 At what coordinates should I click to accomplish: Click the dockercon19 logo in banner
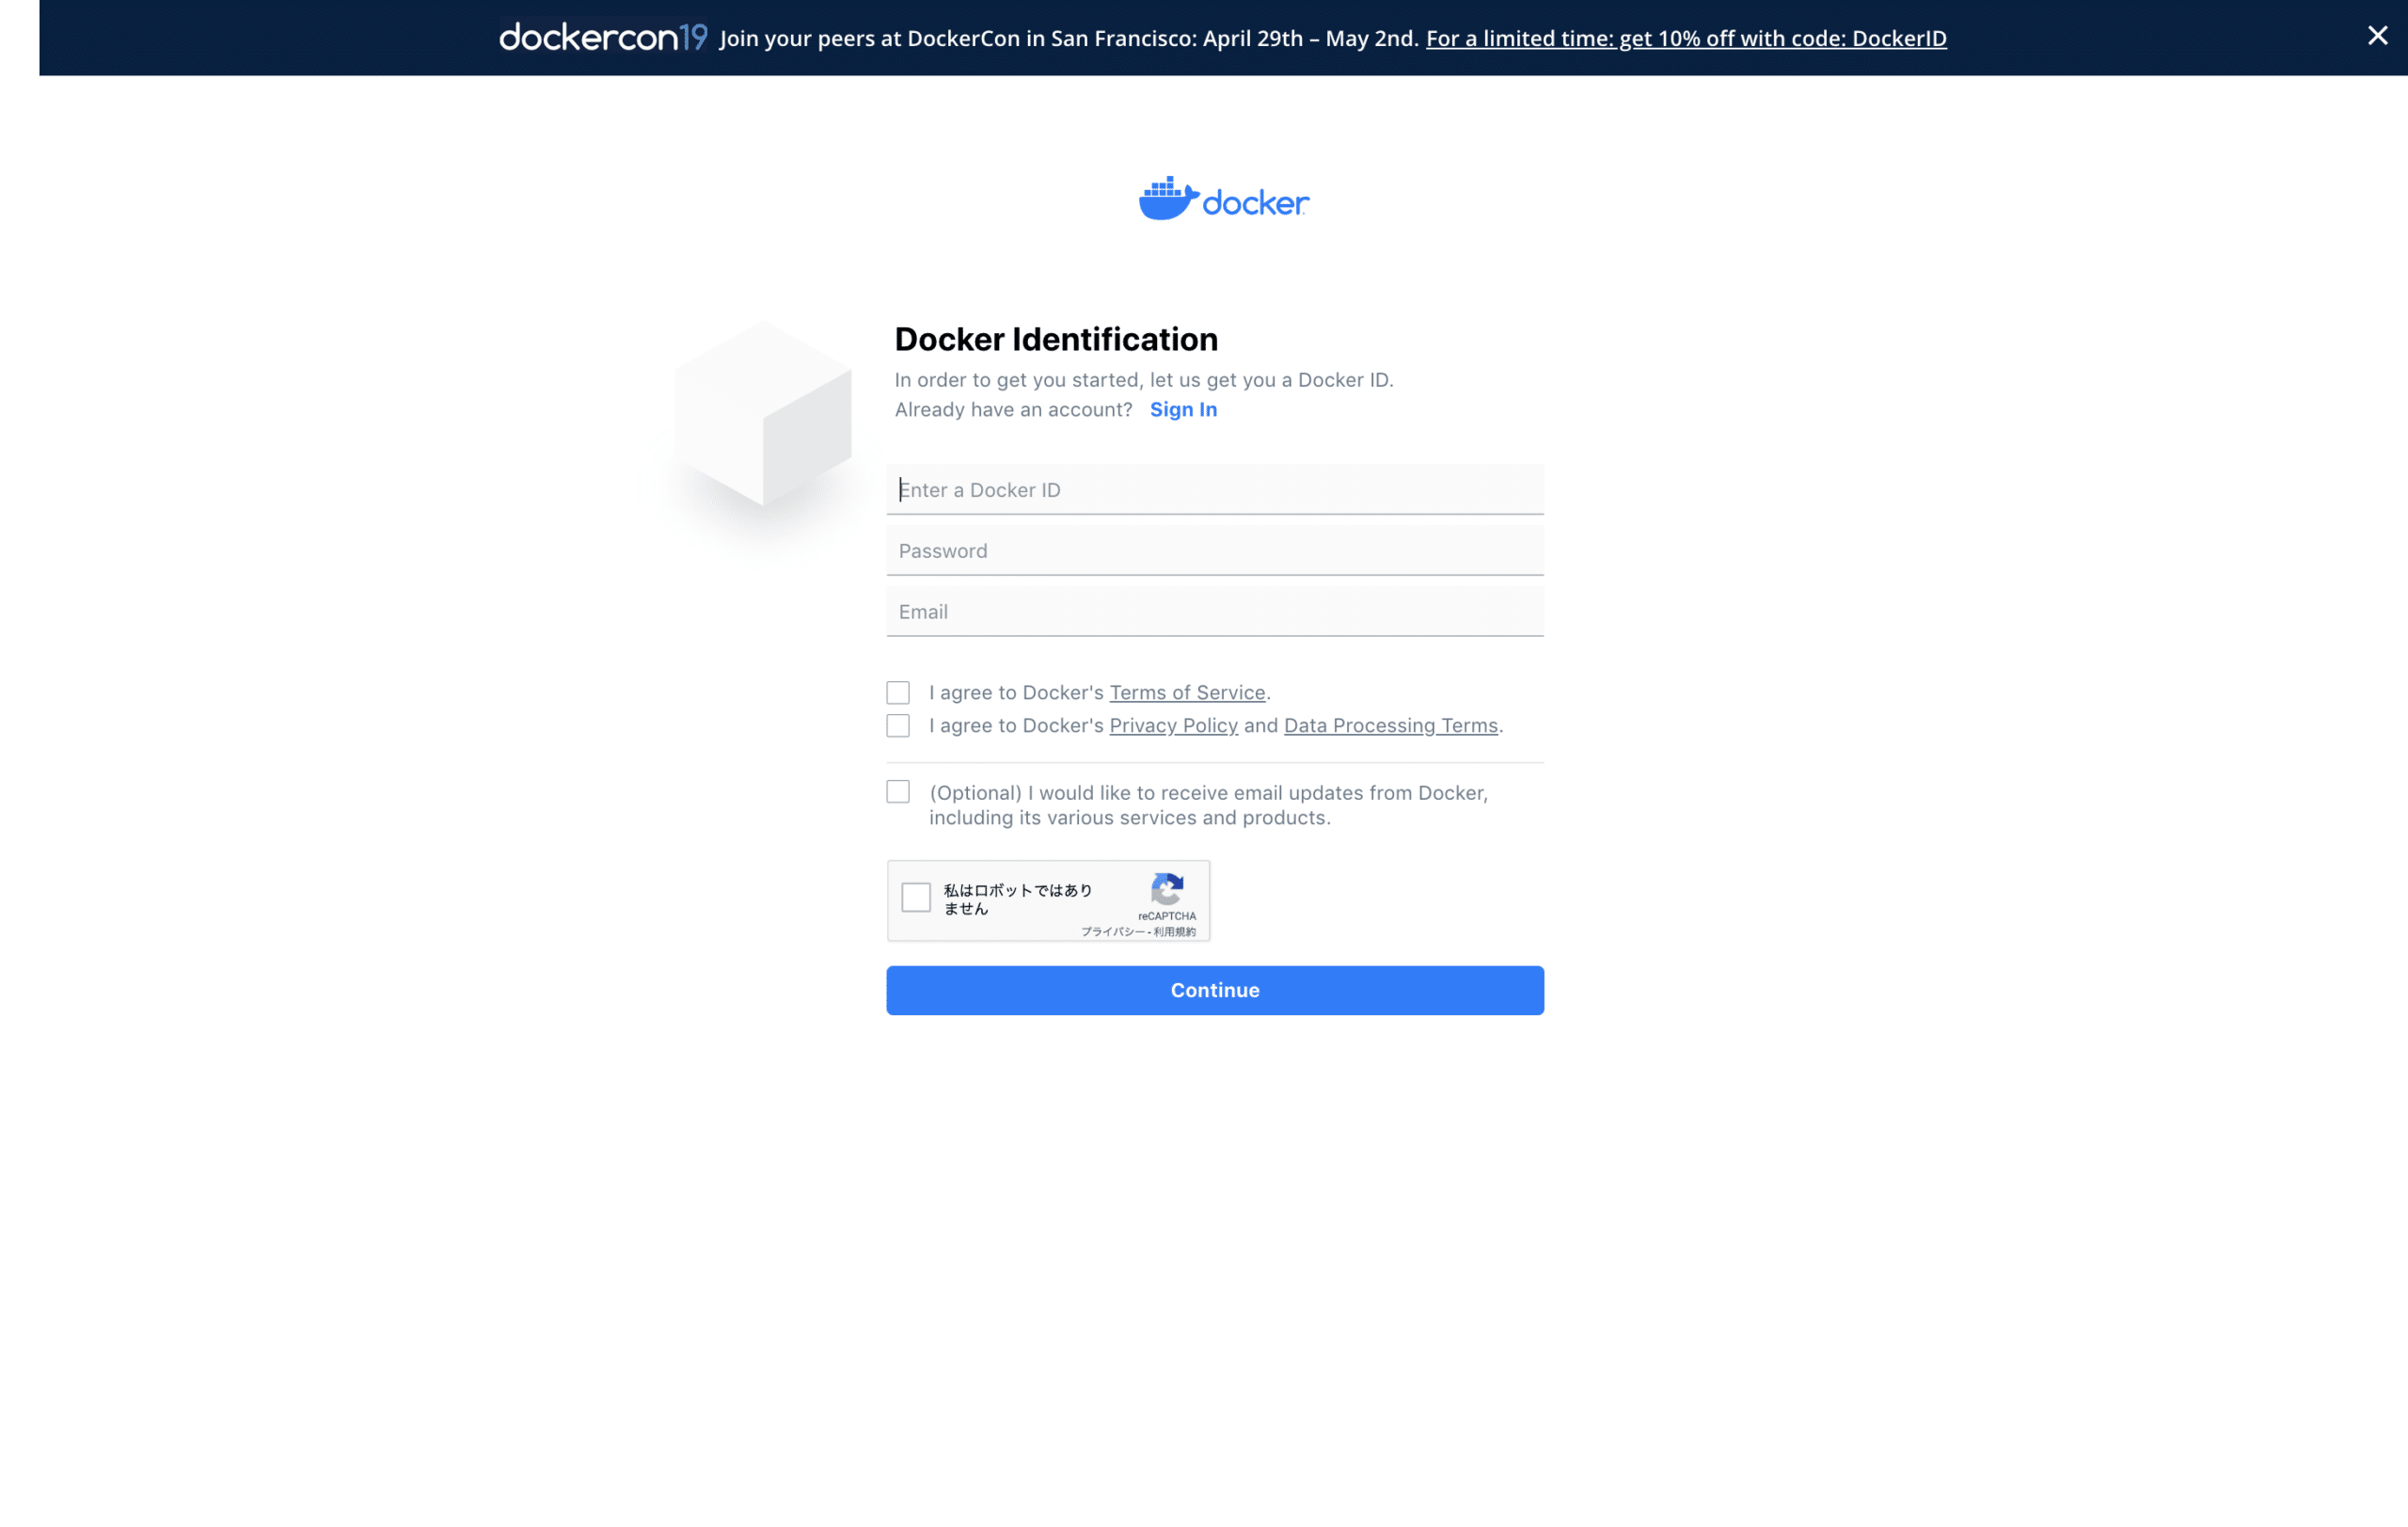click(603, 37)
